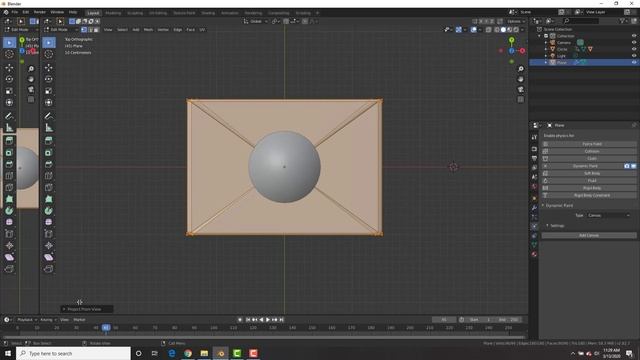Activate the Select Box tool in the main viewport
Image resolution: width=640 pixels, height=360 pixels.
49,42
